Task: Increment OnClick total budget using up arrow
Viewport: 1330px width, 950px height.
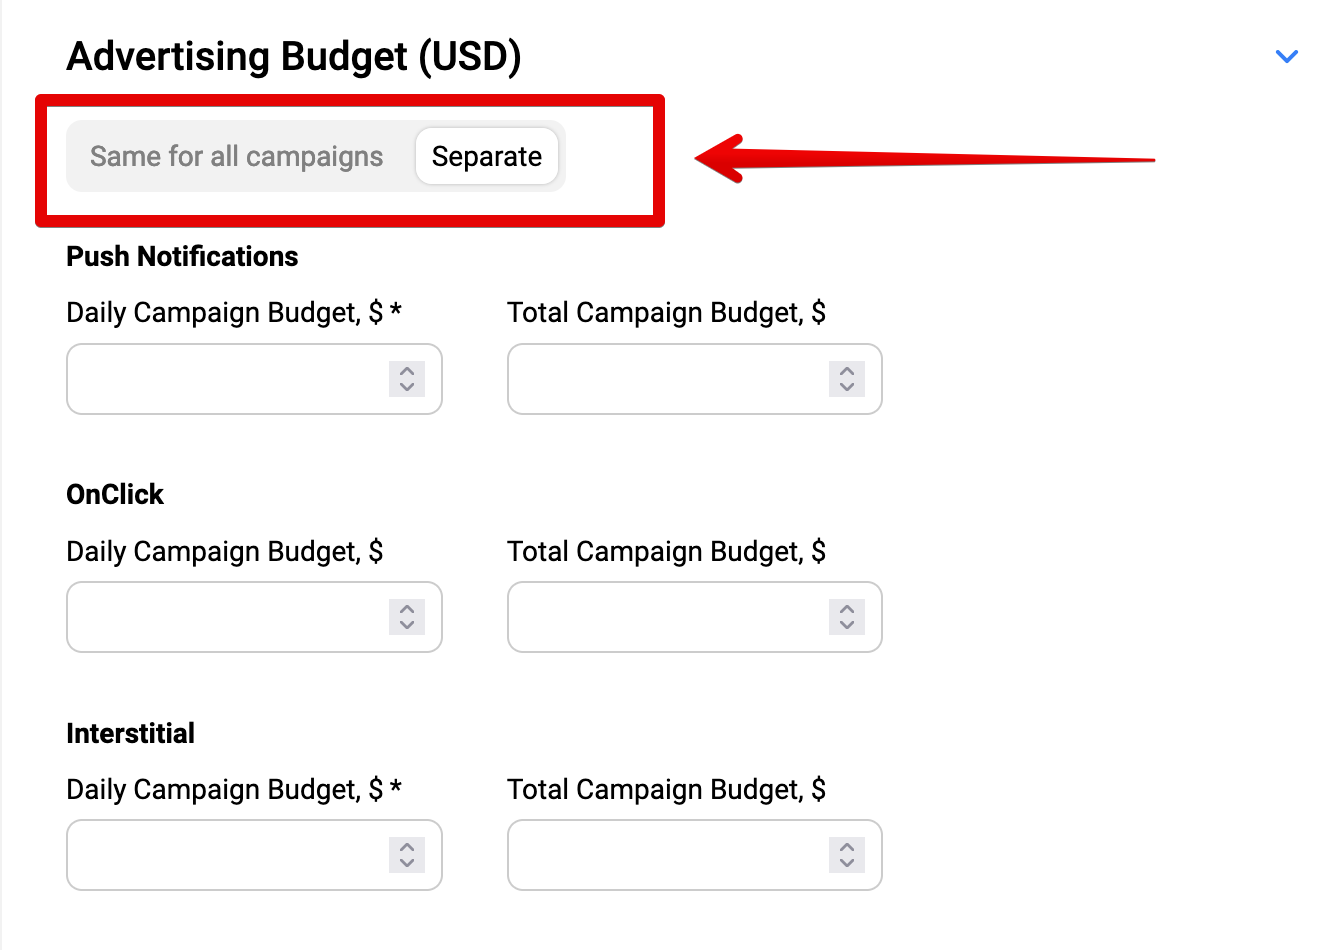Action: pyautogui.click(x=847, y=609)
